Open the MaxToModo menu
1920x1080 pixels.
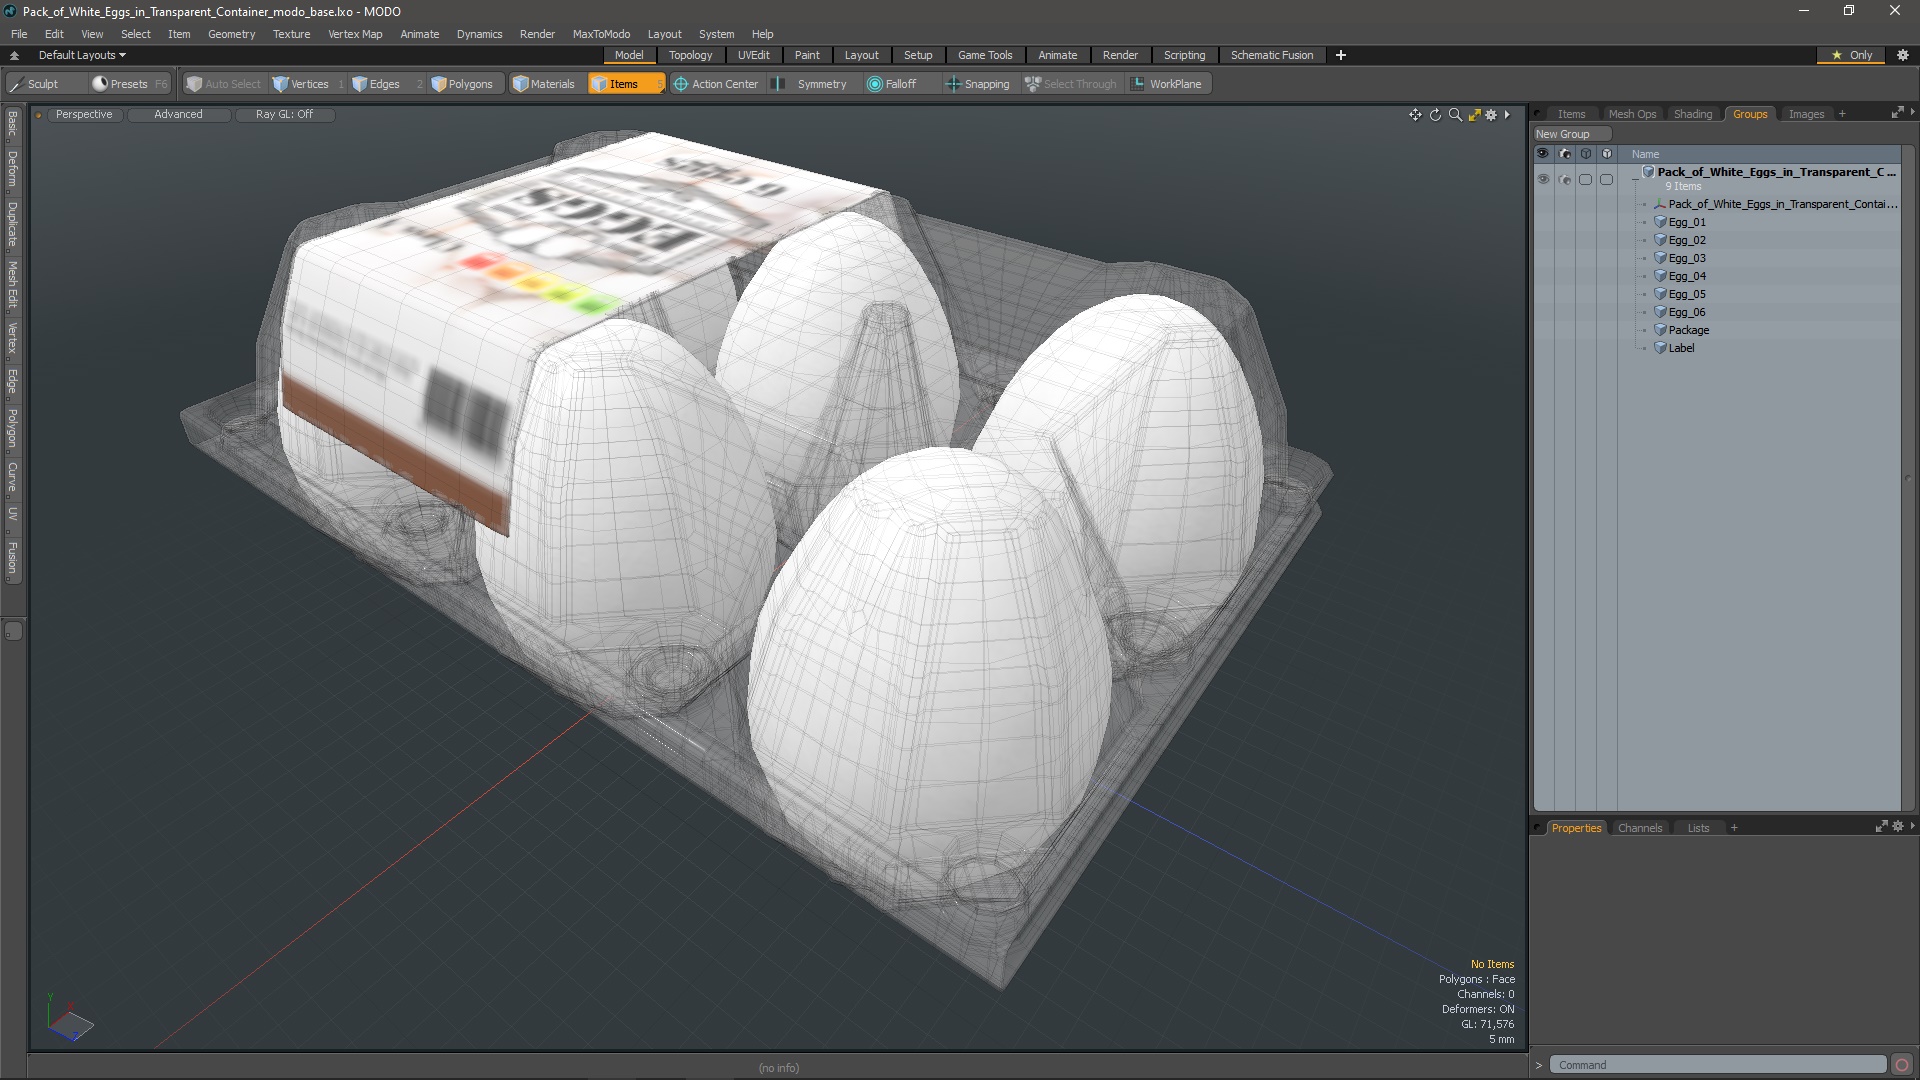coord(601,34)
